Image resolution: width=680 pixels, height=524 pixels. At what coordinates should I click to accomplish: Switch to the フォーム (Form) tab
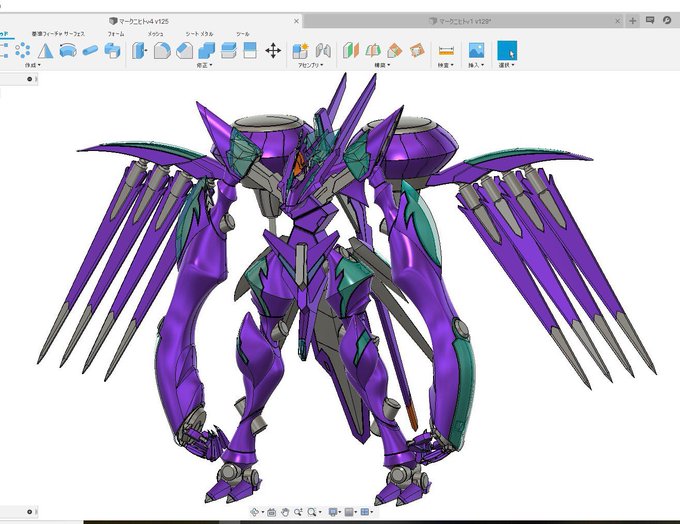[115, 34]
